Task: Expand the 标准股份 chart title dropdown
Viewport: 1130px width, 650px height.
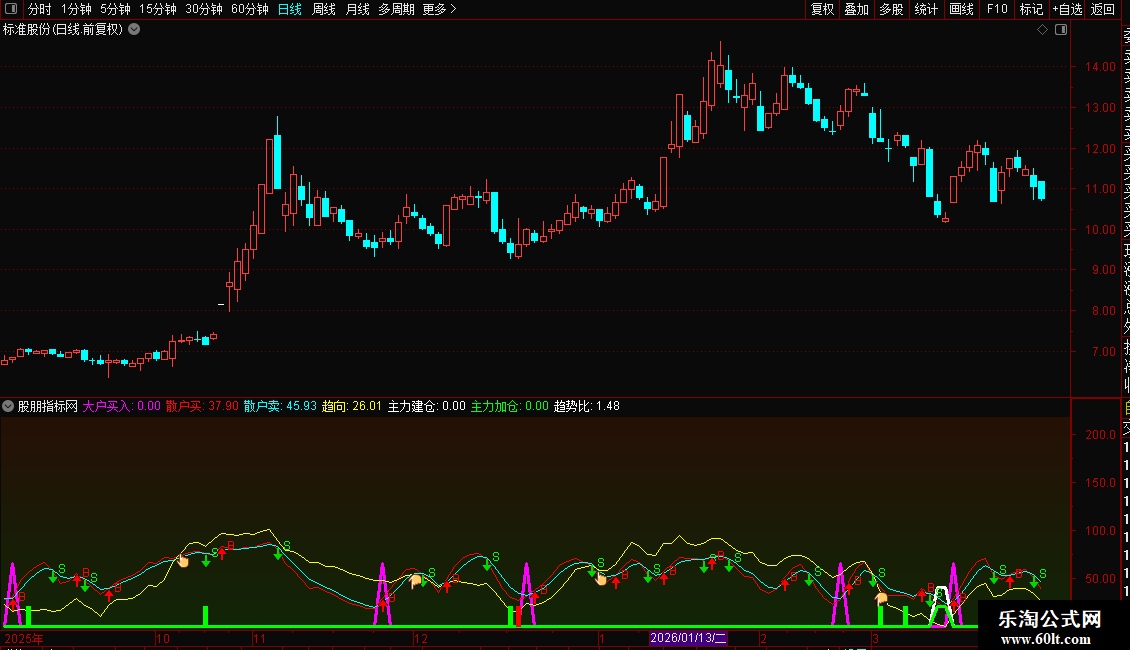Action: pyautogui.click(x=134, y=30)
